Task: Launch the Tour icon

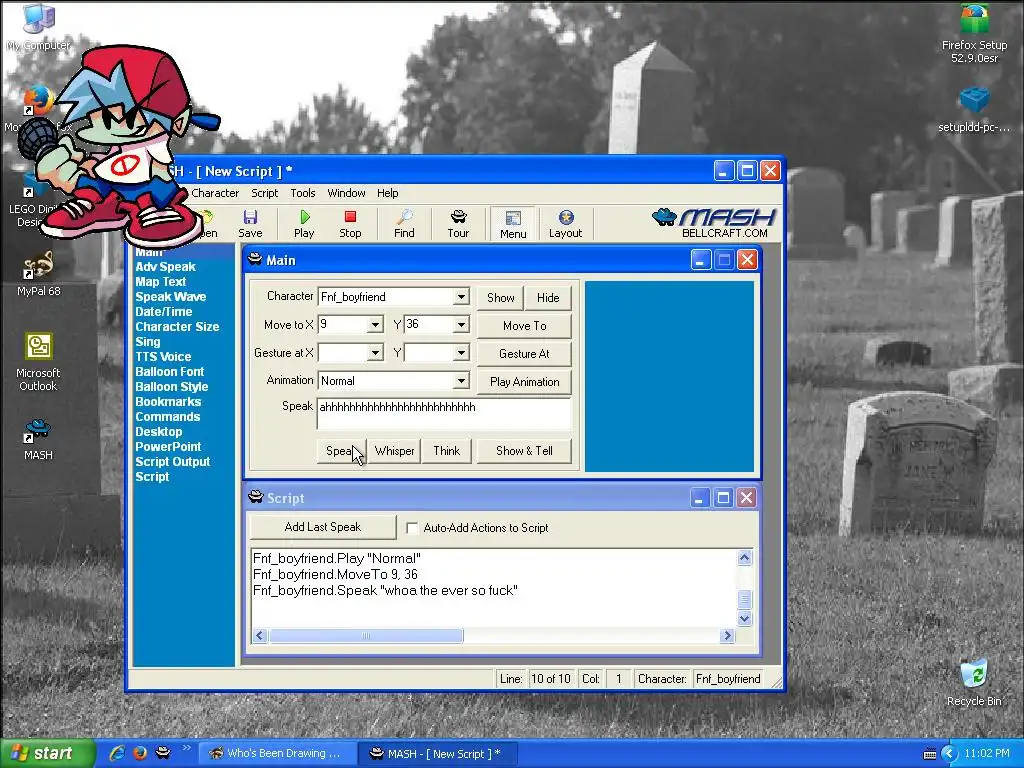Action: pyautogui.click(x=458, y=223)
